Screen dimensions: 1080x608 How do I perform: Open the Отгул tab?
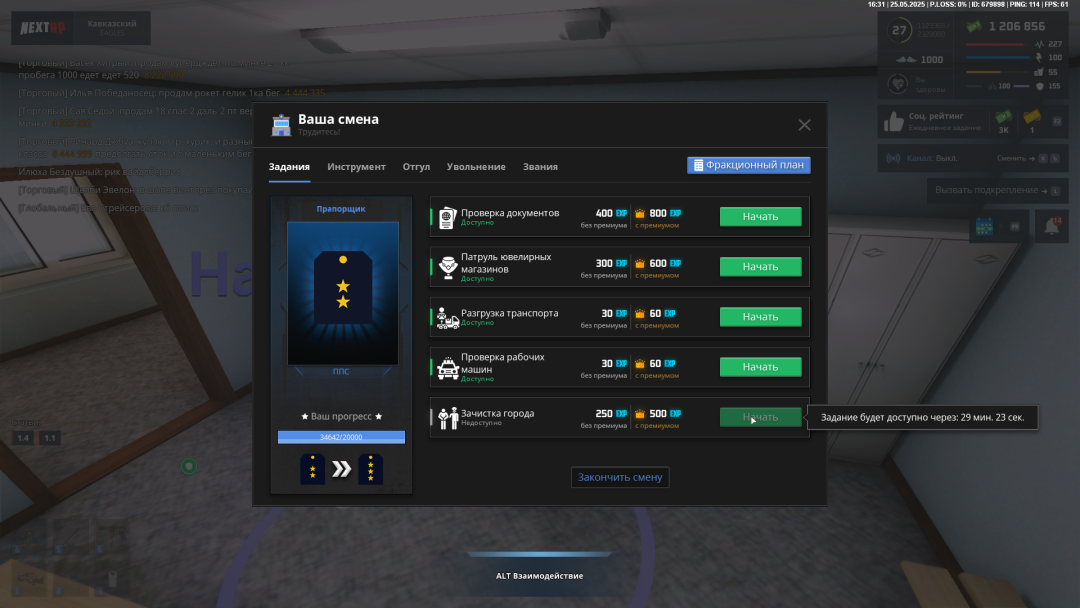(416, 167)
